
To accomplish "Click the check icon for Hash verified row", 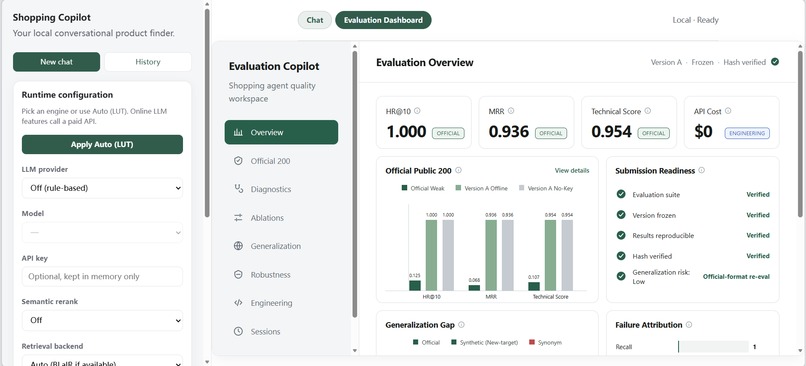I will point(621,256).
